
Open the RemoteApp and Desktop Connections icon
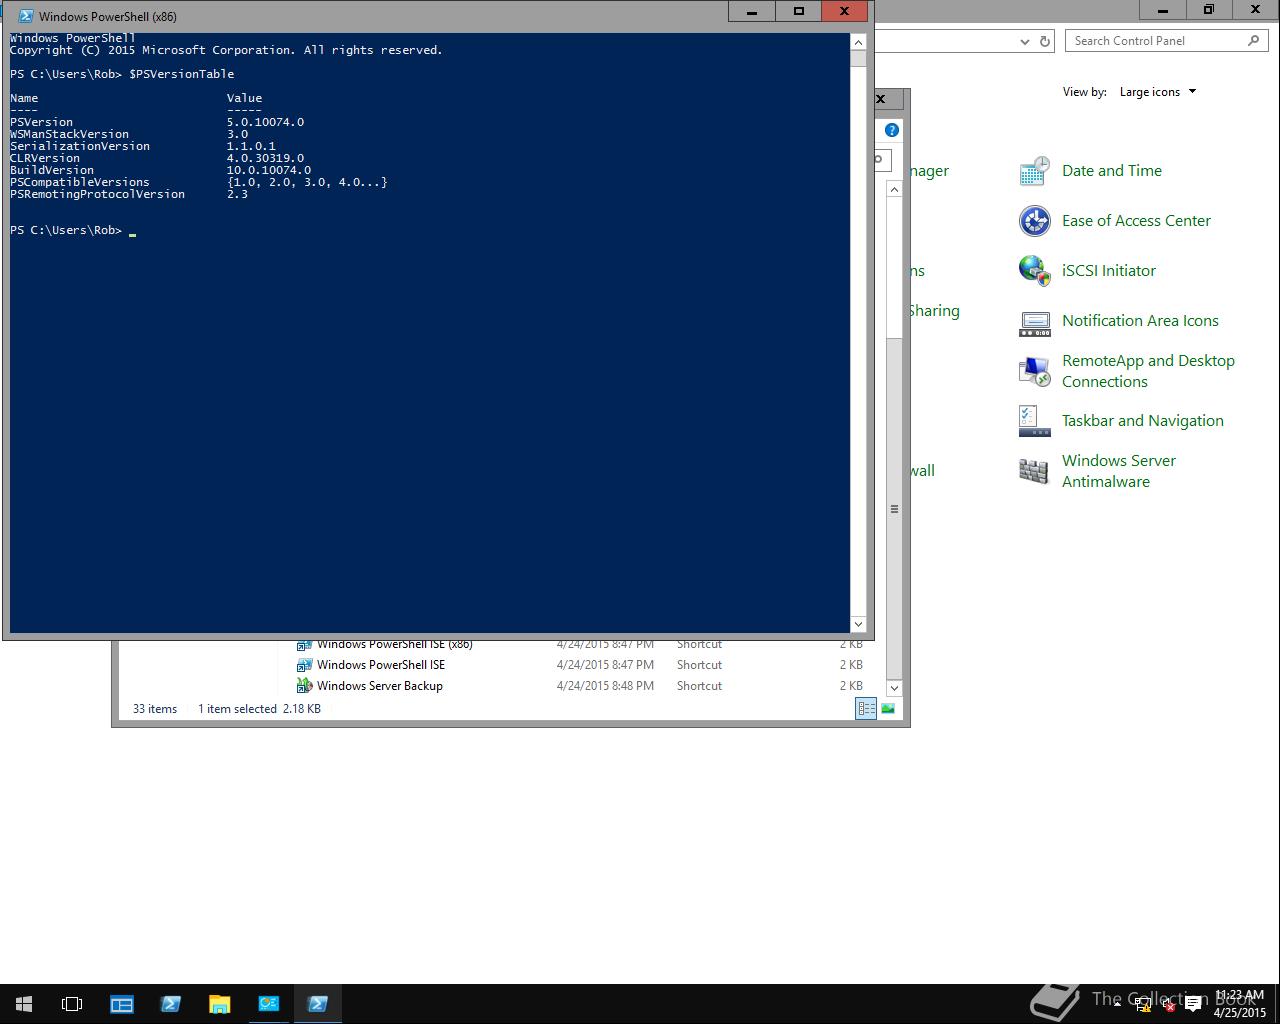1034,371
